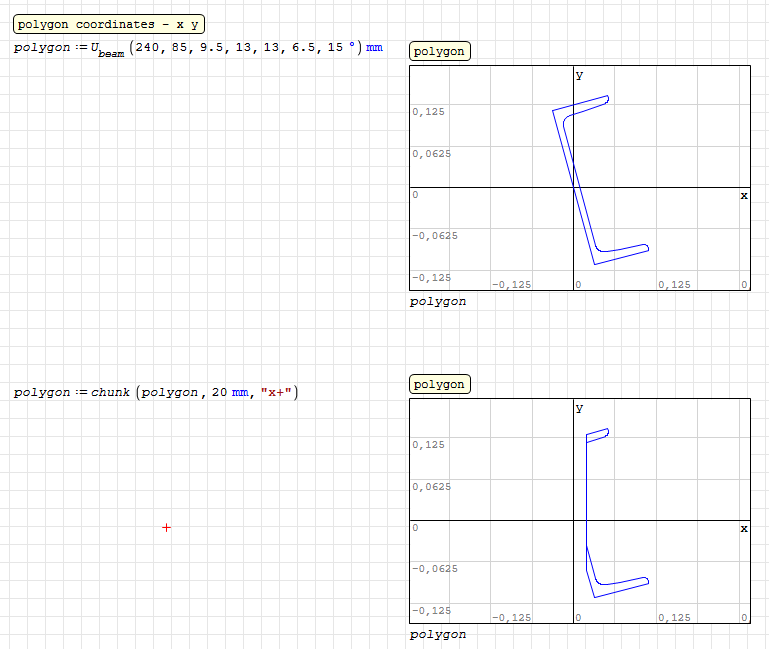Click the -0,0625 tick label in upper plot

click(435, 236)
